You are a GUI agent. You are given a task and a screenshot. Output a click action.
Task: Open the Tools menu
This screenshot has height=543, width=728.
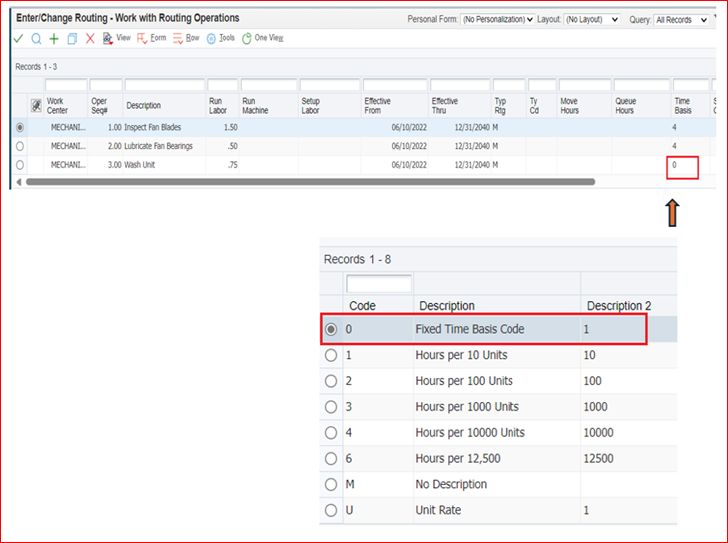pos(221,38)
